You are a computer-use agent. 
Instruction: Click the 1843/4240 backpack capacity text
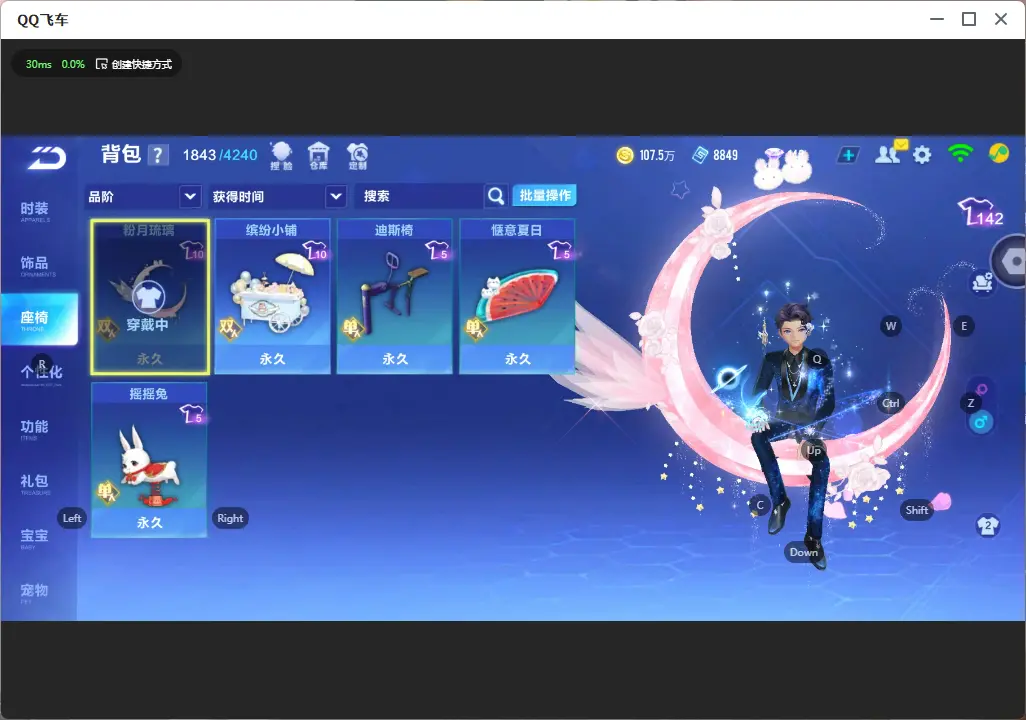click(220, 155)
